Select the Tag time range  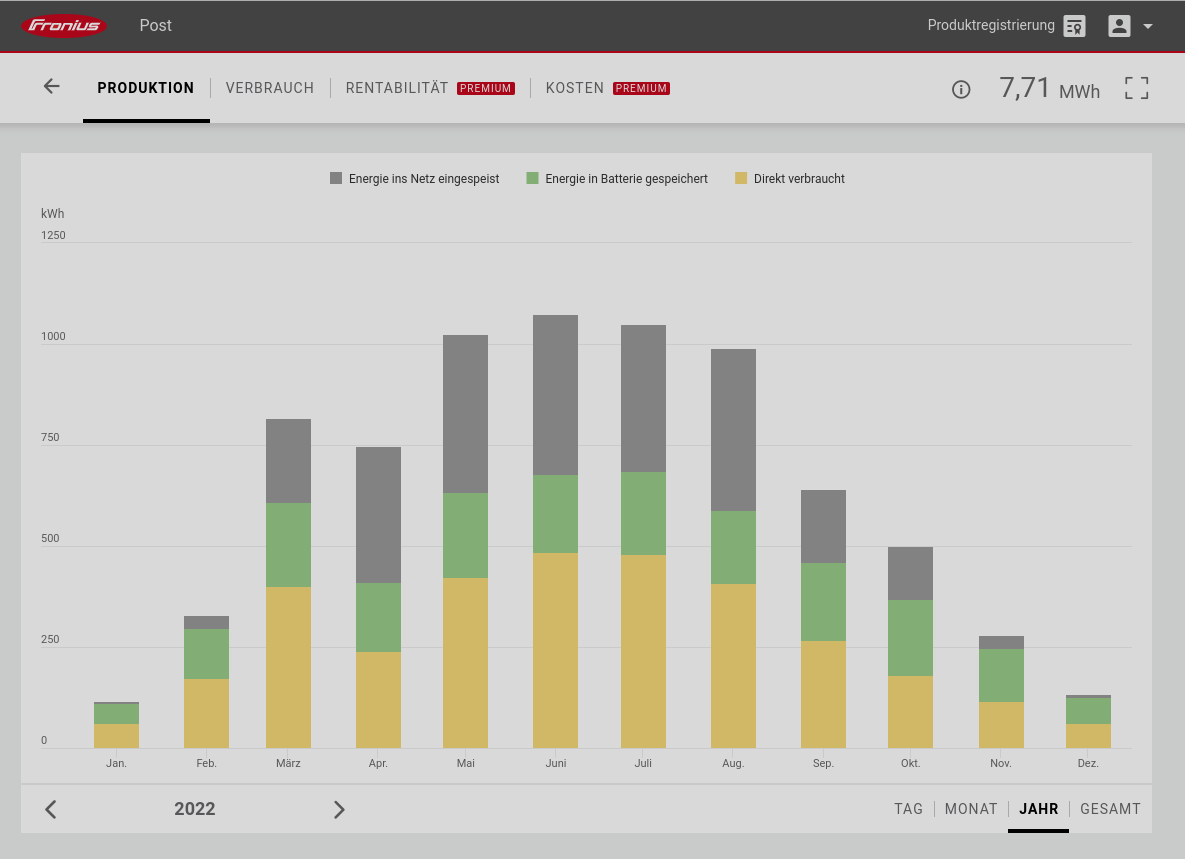point(908,809)
